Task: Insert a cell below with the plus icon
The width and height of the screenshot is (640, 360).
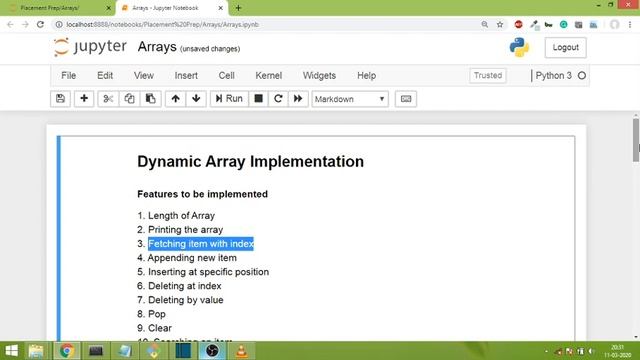Action: tap(84, 99)
